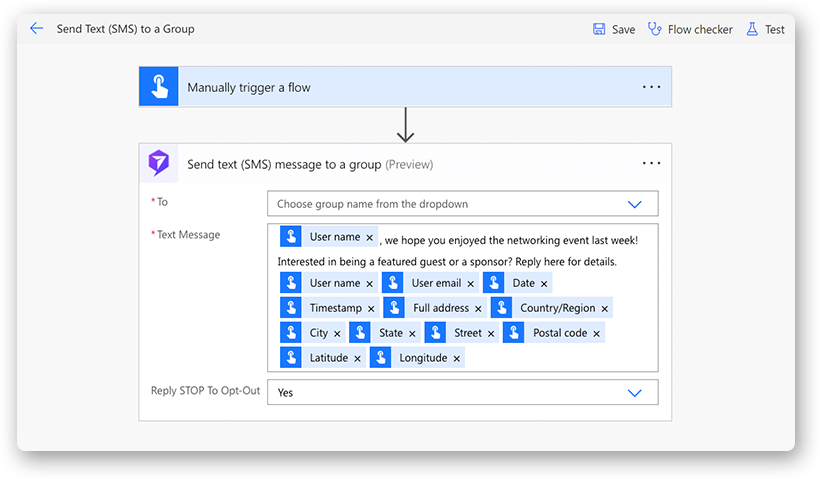Click the Choose group name placeholder text

[372, 204]
